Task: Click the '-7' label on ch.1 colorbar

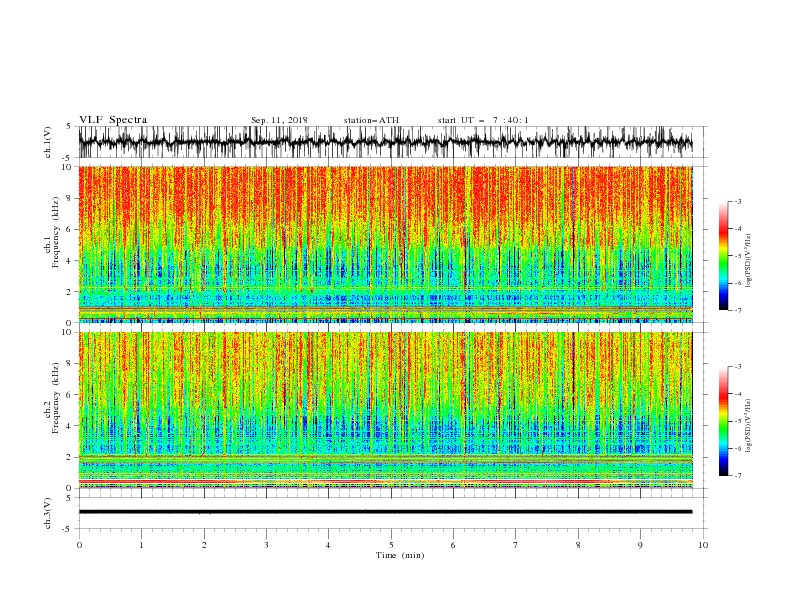Action: (738, 310)
